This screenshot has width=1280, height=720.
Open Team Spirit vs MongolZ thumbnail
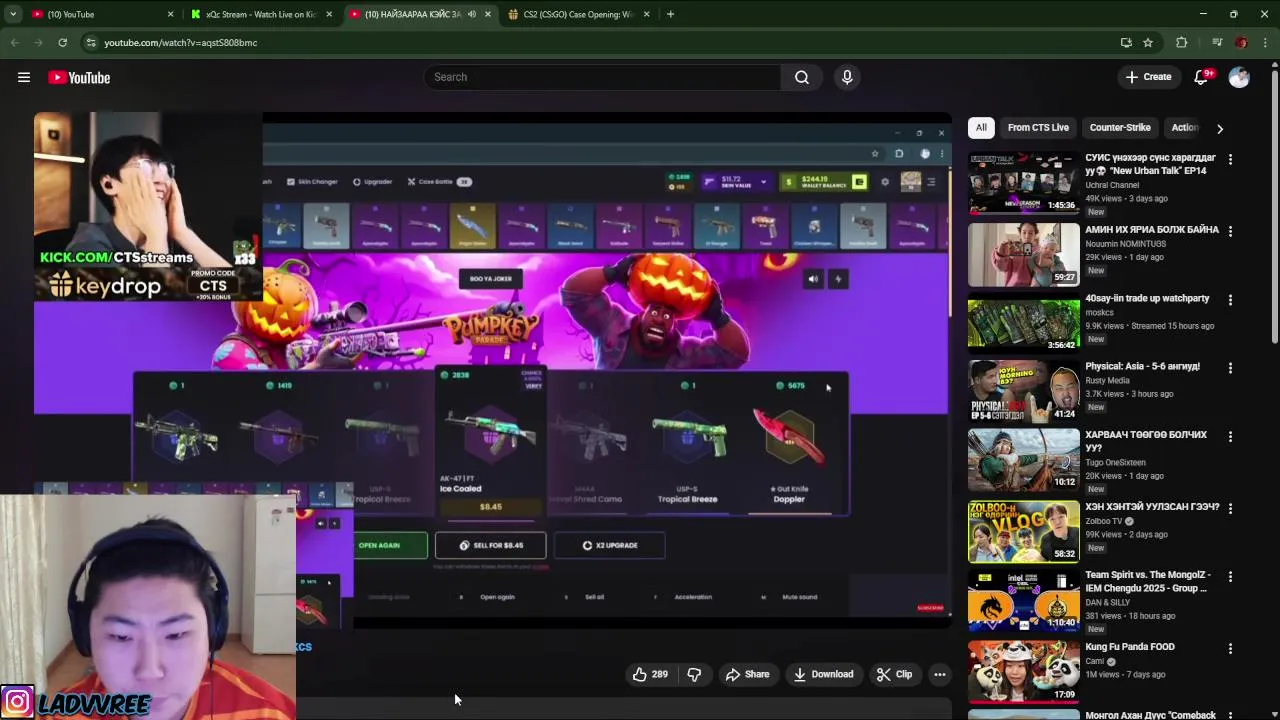point(1023,600)
